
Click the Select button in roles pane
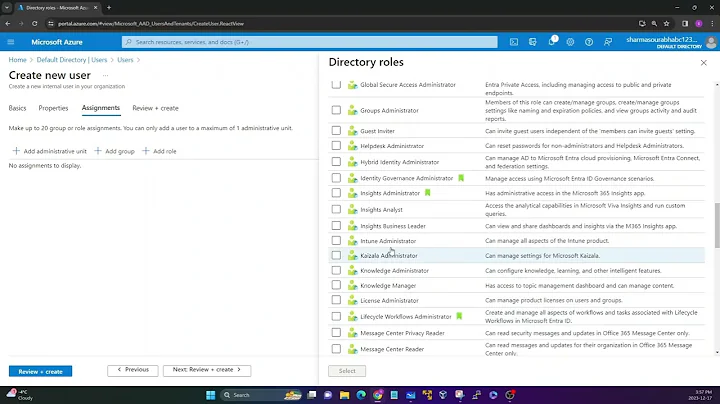pyautogui.click(x=347, y=371)
